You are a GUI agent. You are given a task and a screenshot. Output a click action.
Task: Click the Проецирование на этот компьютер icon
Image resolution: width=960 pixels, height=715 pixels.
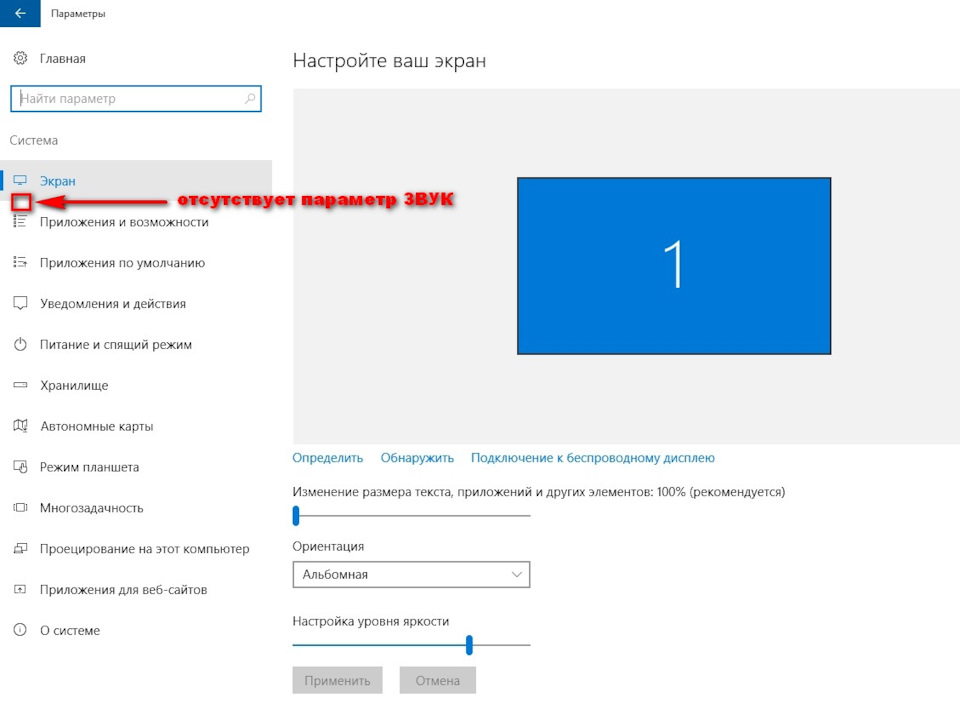pyautogui.click(x=20, y=548)
